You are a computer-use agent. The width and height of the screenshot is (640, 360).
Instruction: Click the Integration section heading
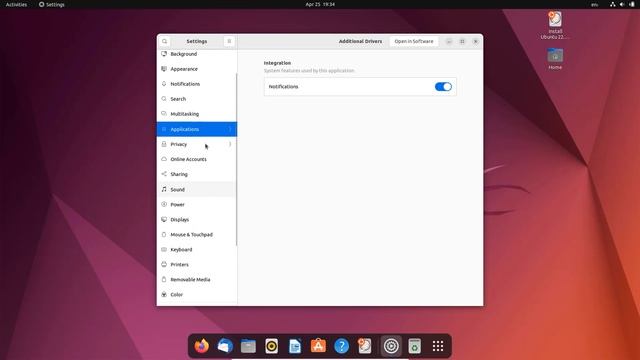tap(277, 63)
